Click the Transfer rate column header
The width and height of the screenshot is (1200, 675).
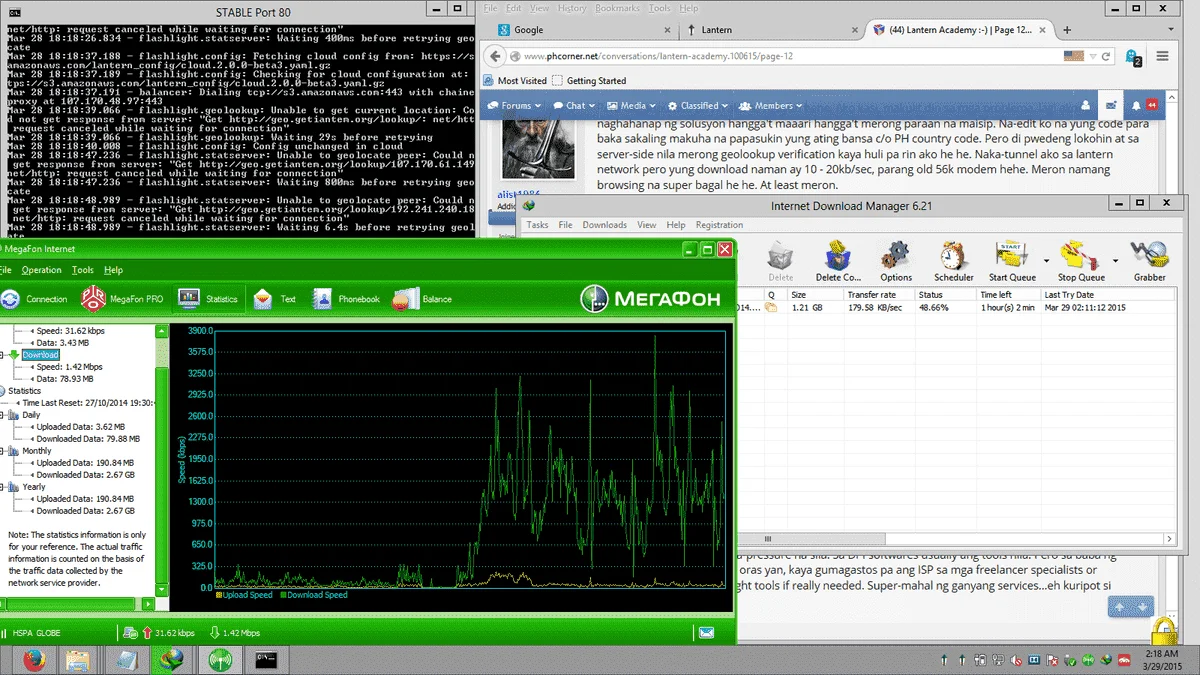[880, 295]
